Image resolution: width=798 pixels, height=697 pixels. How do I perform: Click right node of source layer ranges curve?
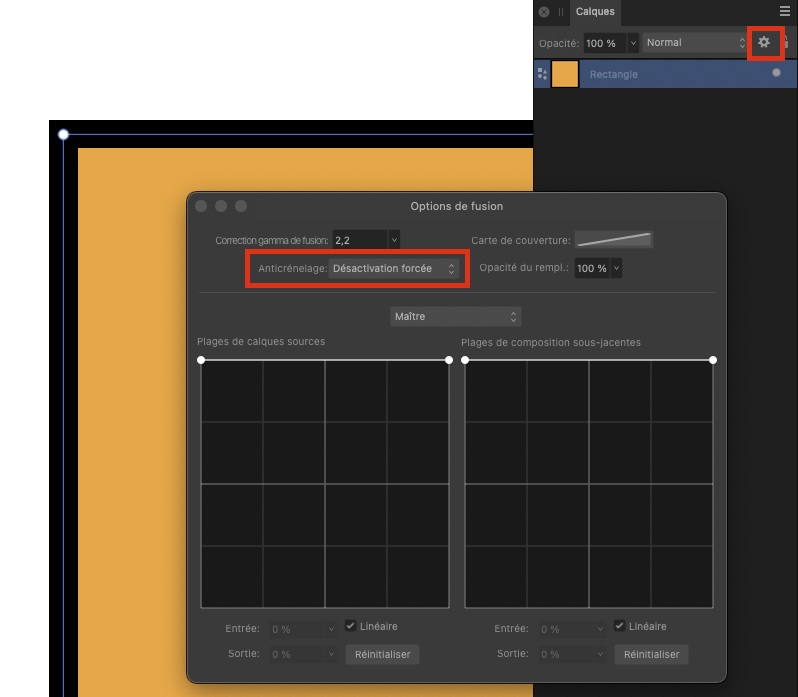[449, 360]
